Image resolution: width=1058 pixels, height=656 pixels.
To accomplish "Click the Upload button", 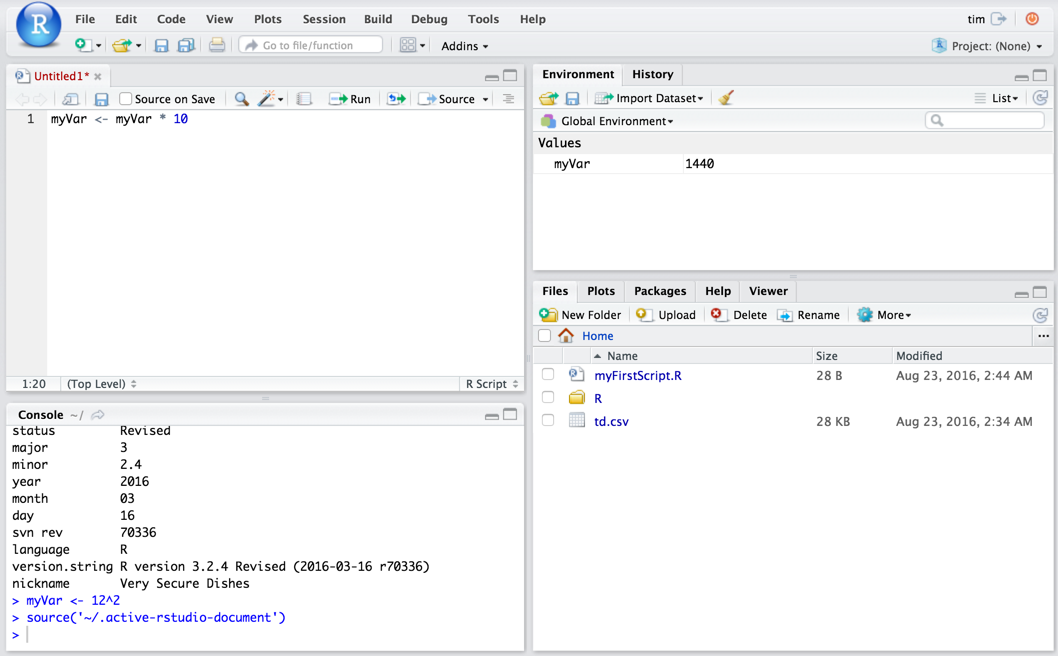I will (666, 315).
